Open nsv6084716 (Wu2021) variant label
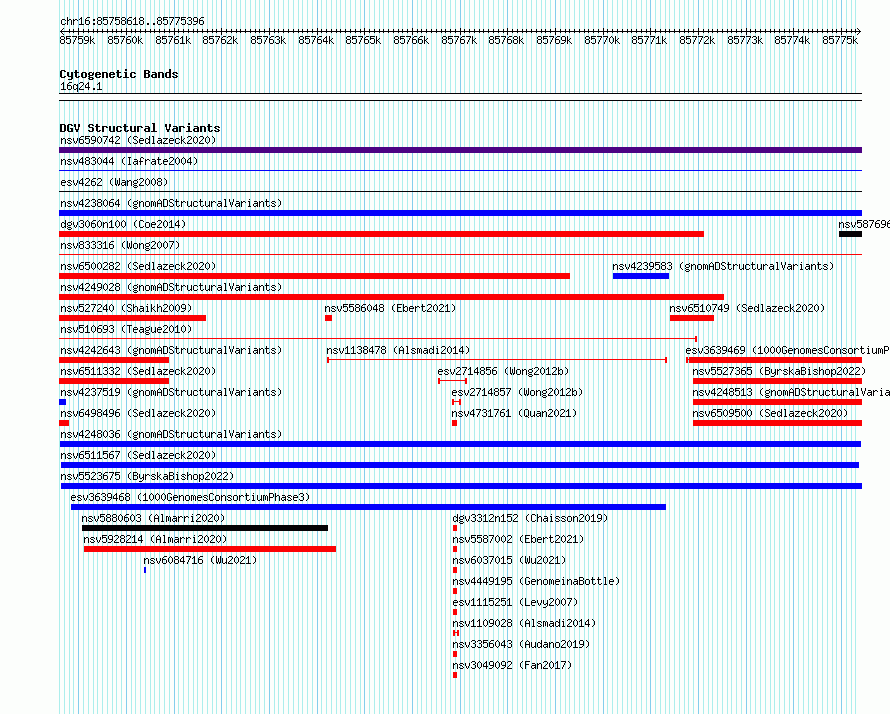 (200, 560)
